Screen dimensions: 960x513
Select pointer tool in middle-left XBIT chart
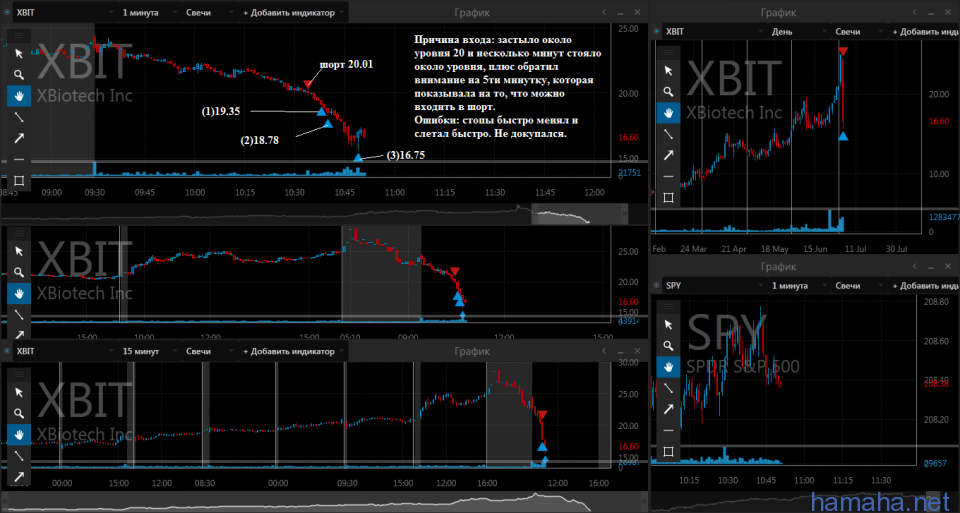[x=19, y=252]
